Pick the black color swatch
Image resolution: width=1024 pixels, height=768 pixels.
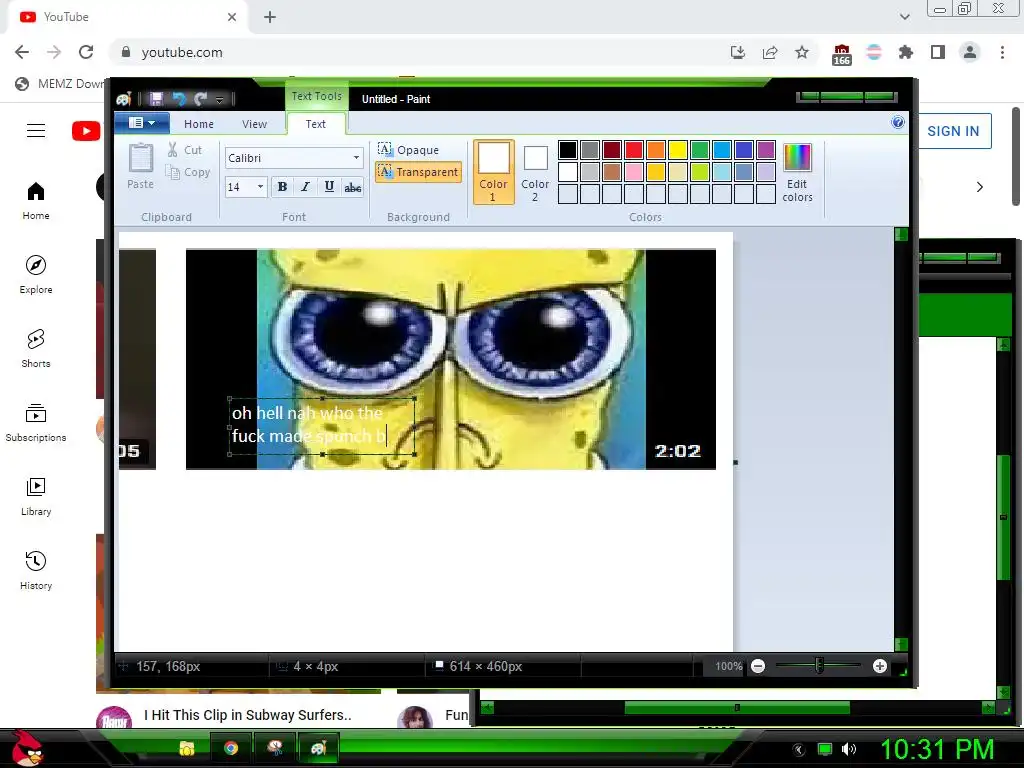click(568, 150)
